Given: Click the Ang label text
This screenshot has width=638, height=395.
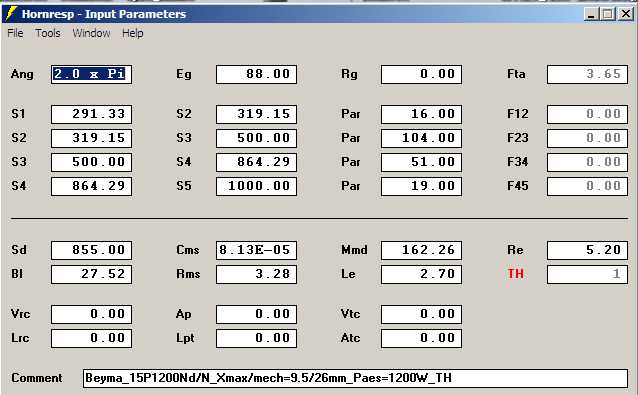Looking at the screenshot, I should tap(22, 74).
